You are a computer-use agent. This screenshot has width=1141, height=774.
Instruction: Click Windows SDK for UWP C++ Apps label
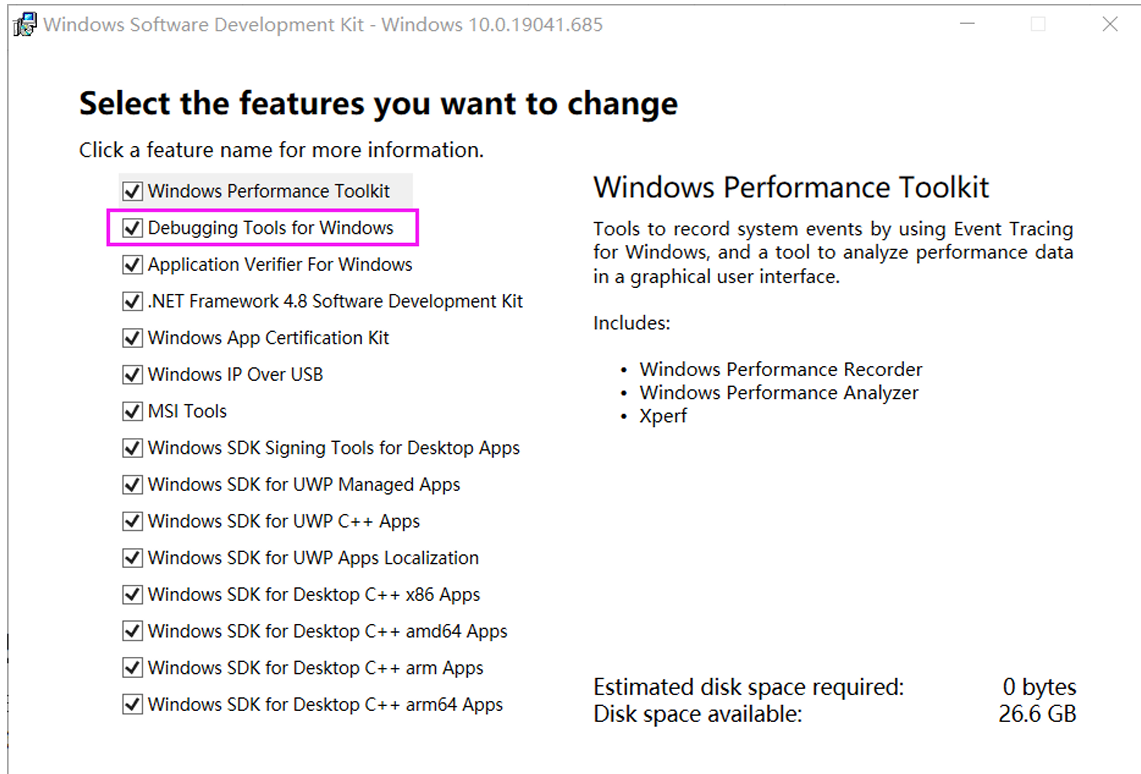coord(283,522)
